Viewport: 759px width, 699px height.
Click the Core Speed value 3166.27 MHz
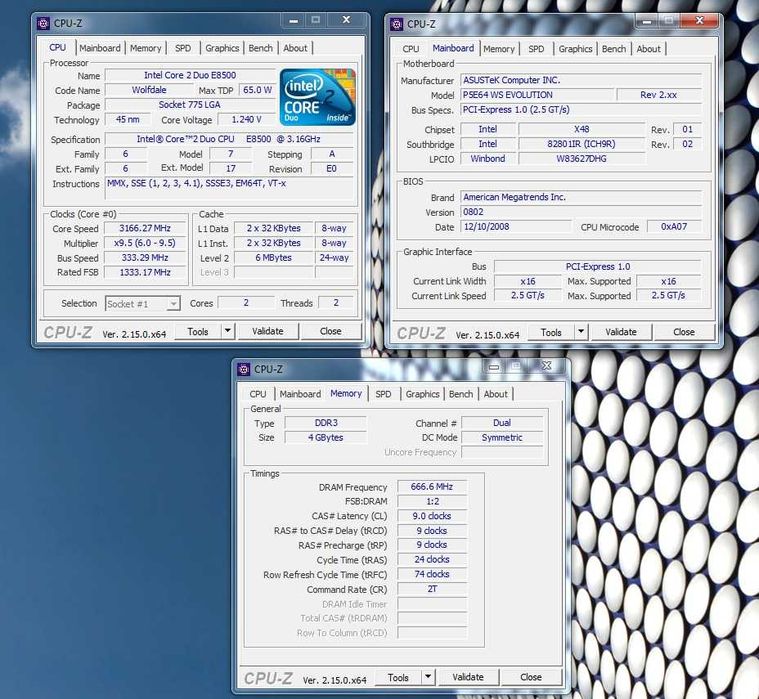tap(145, 228)
